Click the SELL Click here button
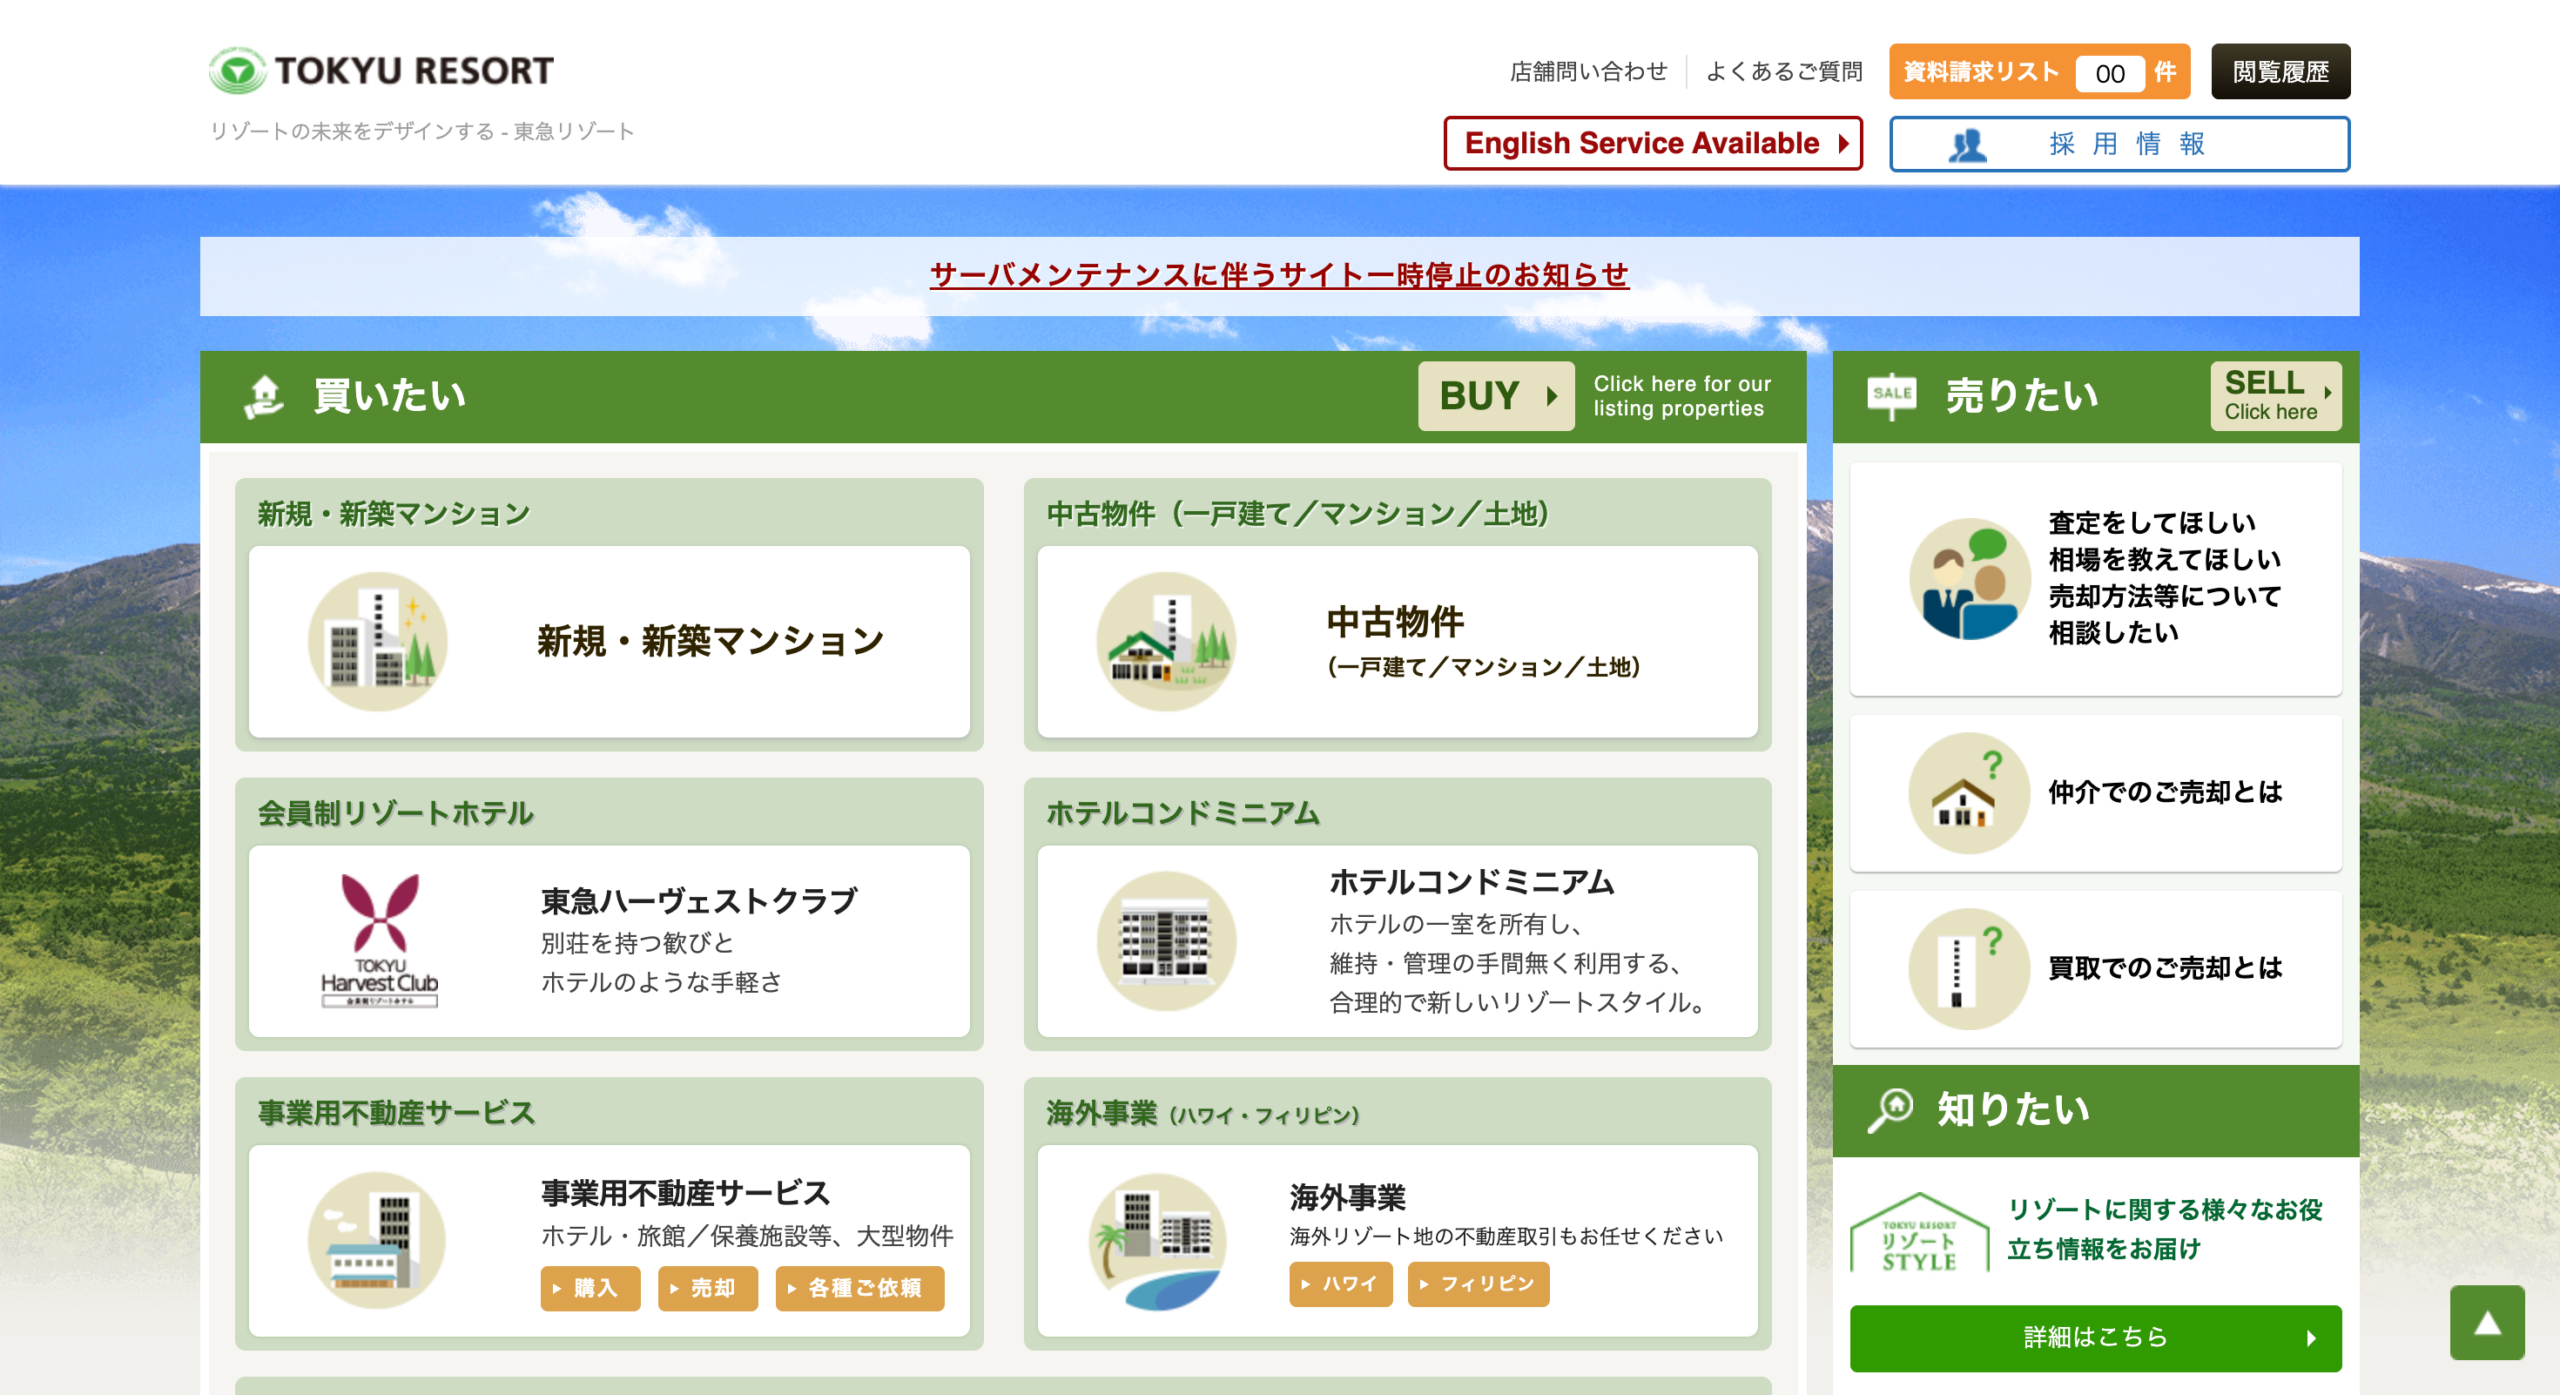Image resolution: width=2560 pixels, height=1395 pixels. (x=2276, y=396)
